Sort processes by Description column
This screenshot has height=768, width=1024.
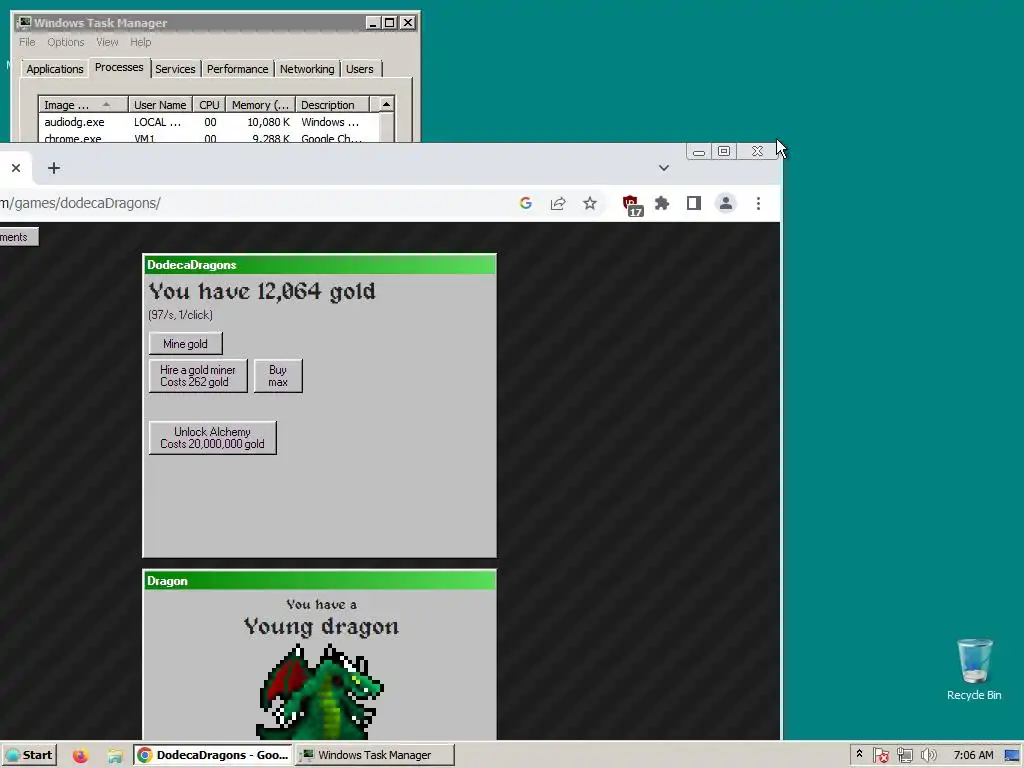click(332, 104)
